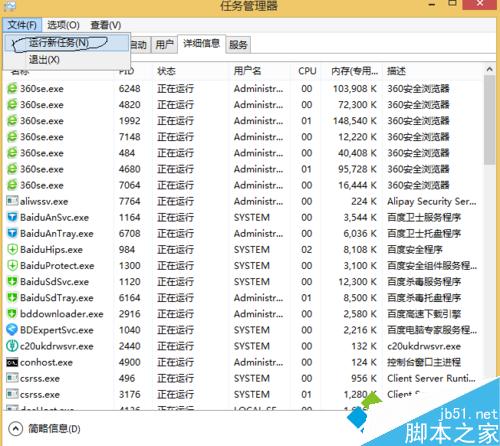500x446 pixels.
Task: Select the BaiduSdTray.exe process name
Action: (x=57, y=298)
